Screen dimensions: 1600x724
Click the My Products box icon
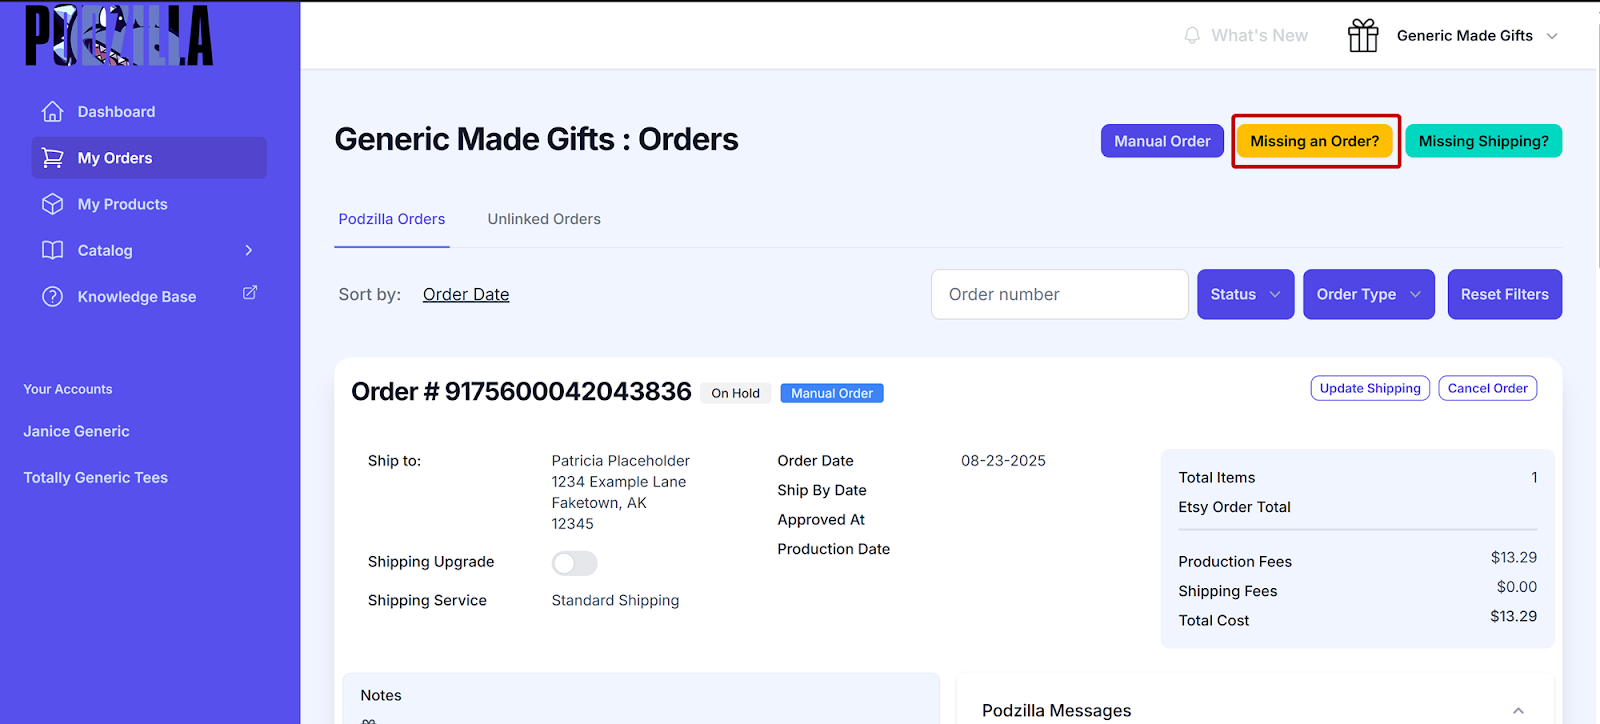pos(53,204)
